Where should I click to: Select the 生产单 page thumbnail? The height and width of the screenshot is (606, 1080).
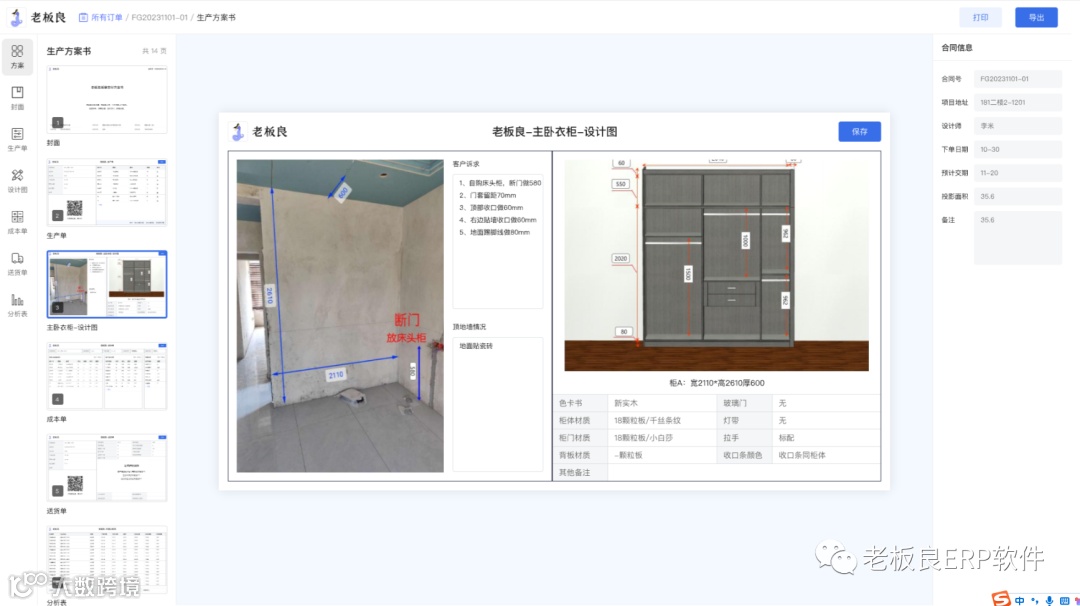tap(107, 192)
